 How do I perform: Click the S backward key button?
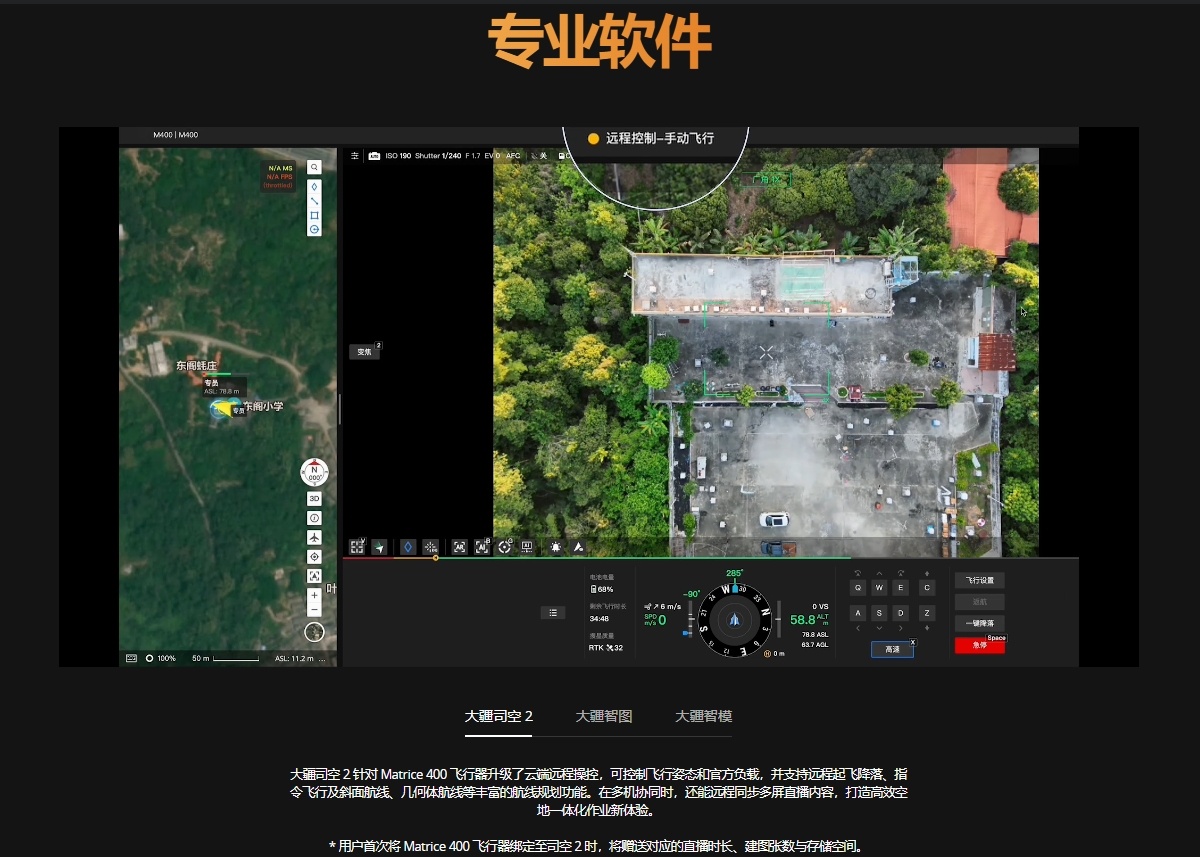879,613
